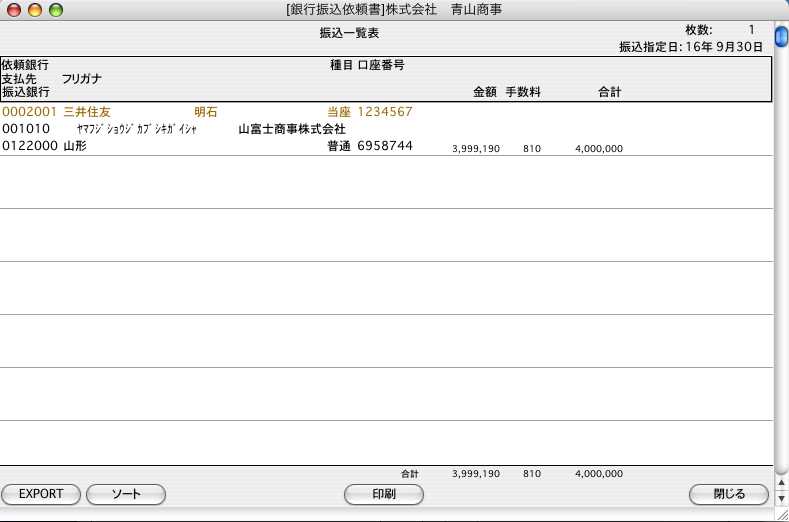The height and width of the screenshot is (522, 789).
Task: Minimize window with the yellow button
Action: coord(35,10)
